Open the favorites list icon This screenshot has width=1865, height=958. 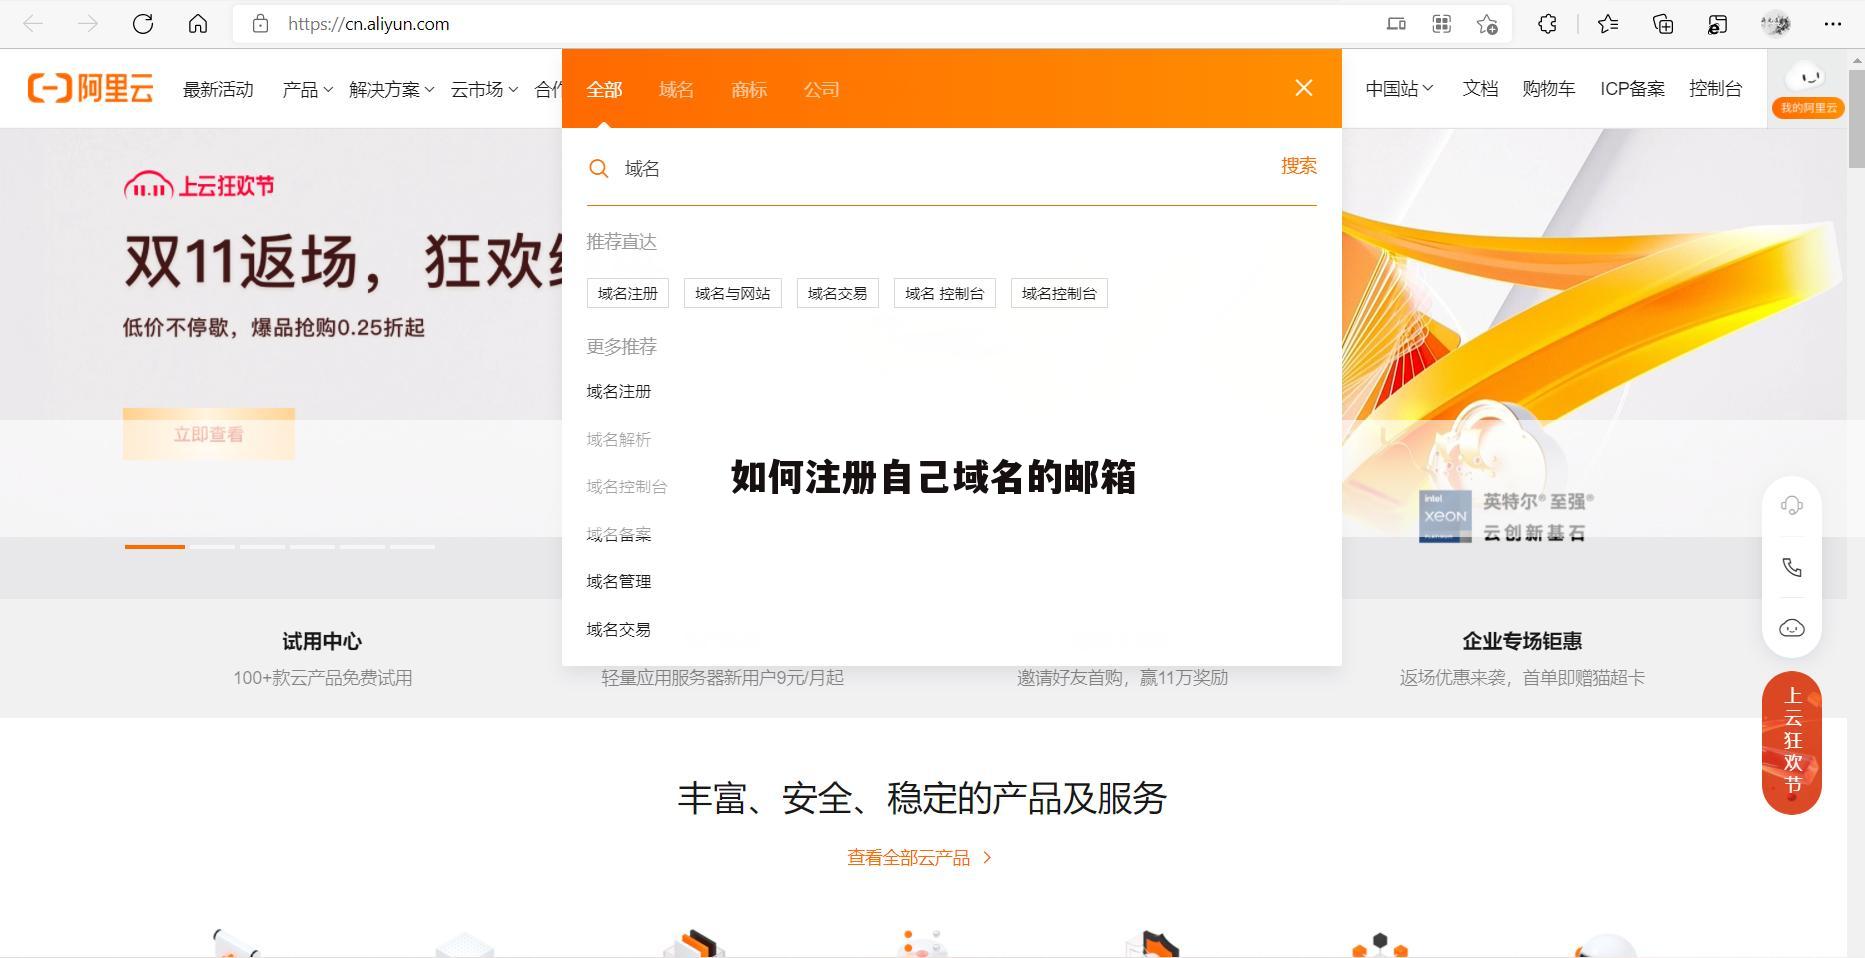pos(1608,24)
